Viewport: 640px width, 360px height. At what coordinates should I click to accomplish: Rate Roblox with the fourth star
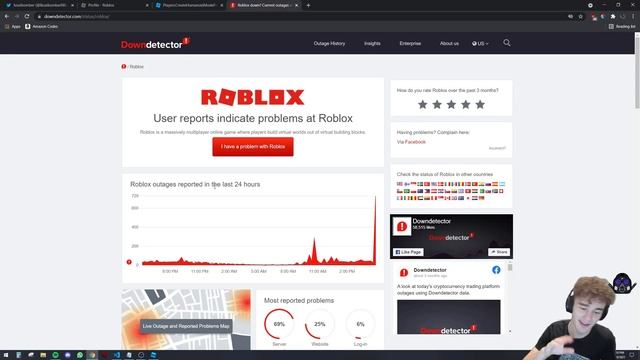pos(466,104)
